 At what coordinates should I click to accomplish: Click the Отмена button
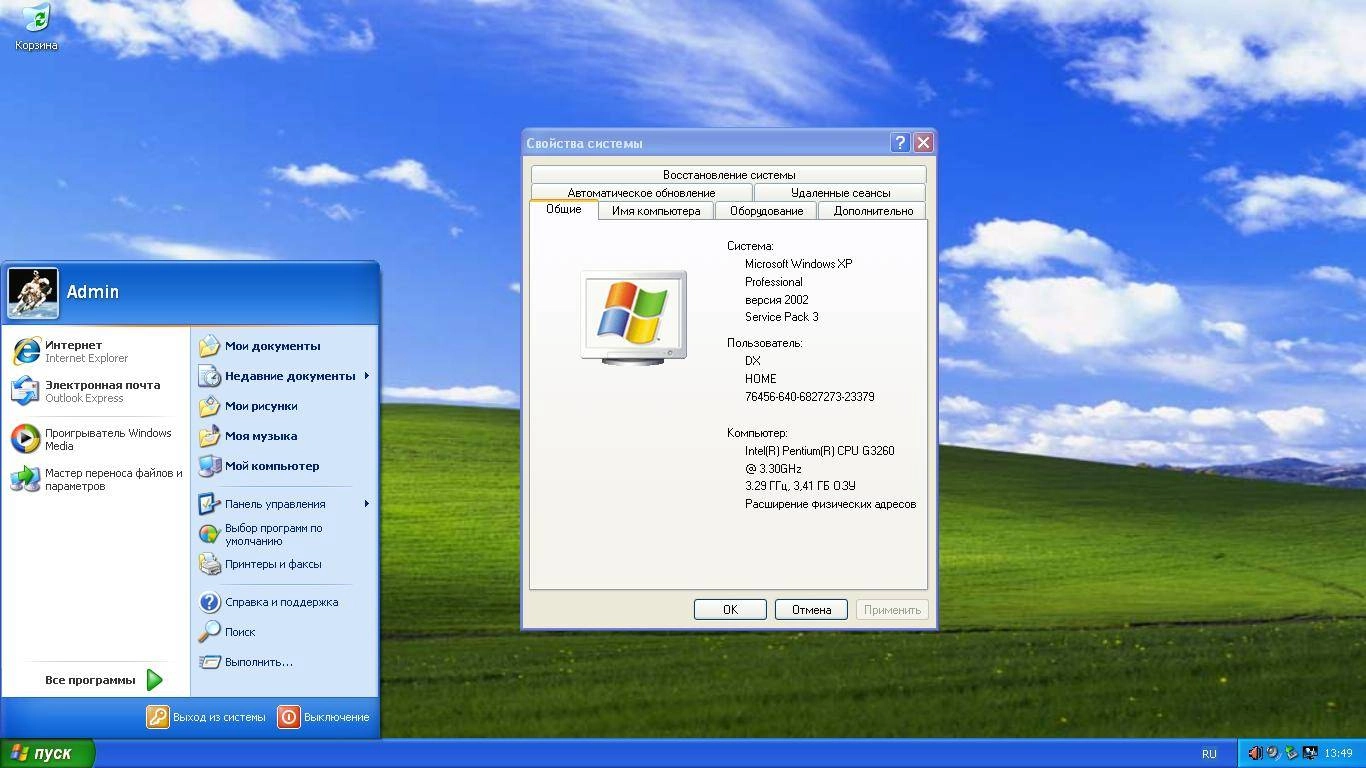click(811, 610)
